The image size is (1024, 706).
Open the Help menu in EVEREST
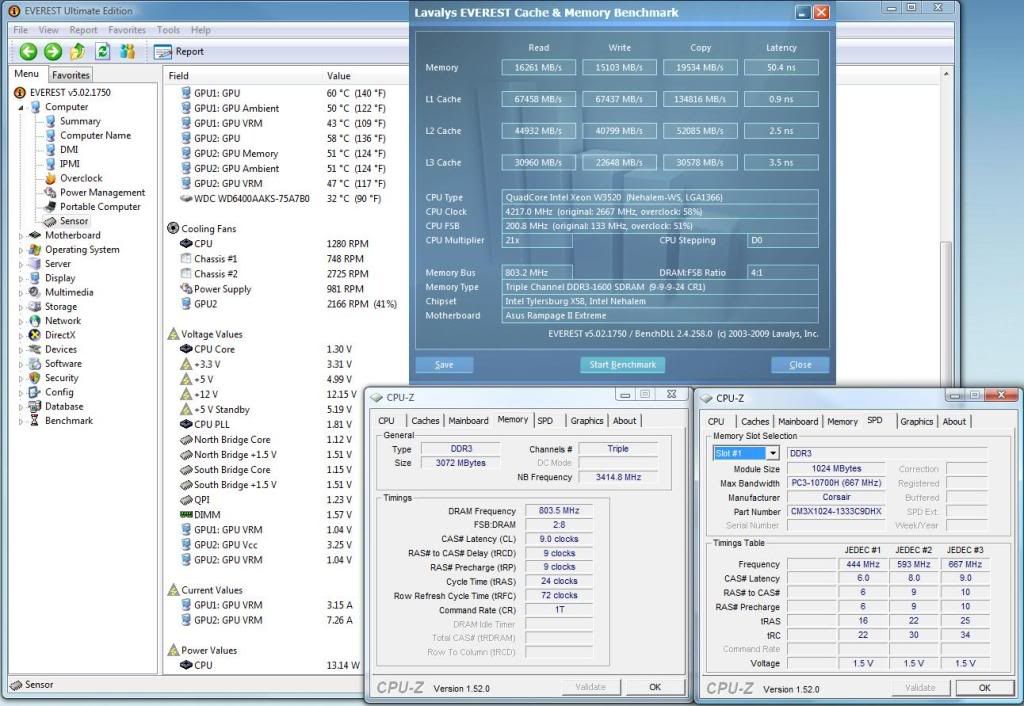[x=200, y=30]
